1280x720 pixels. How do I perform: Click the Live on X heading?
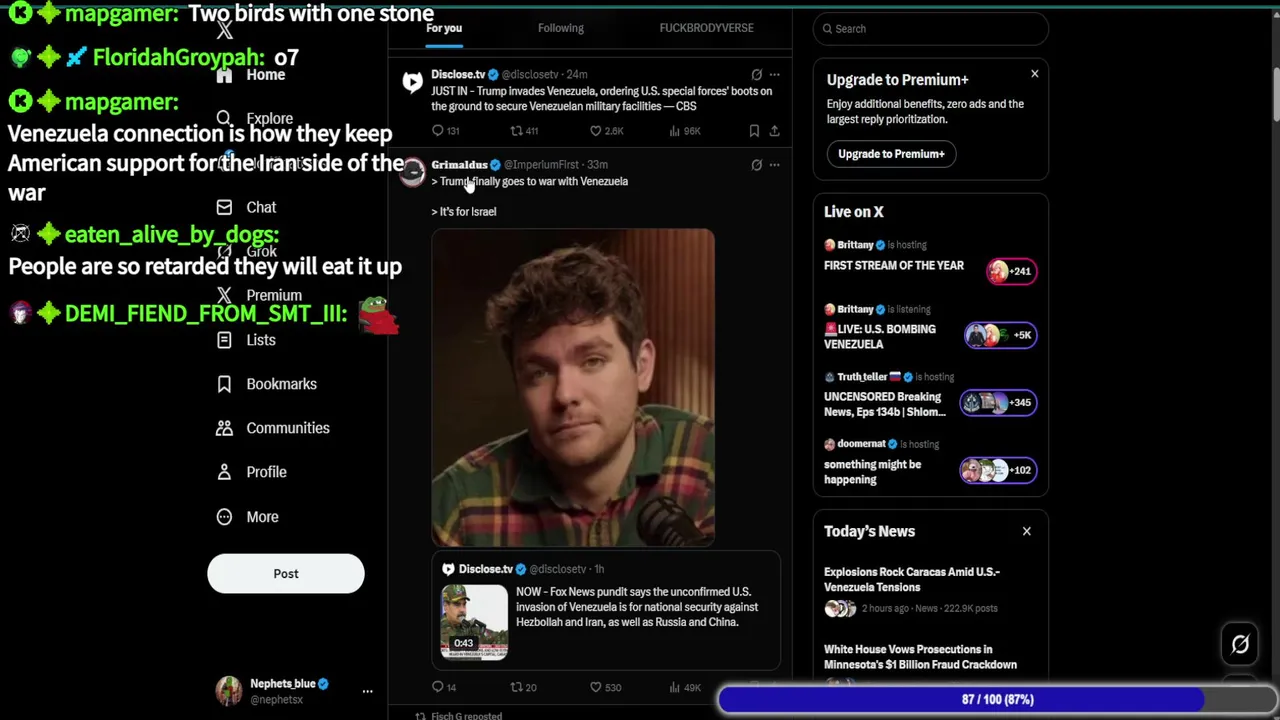(x=854, y=212)
